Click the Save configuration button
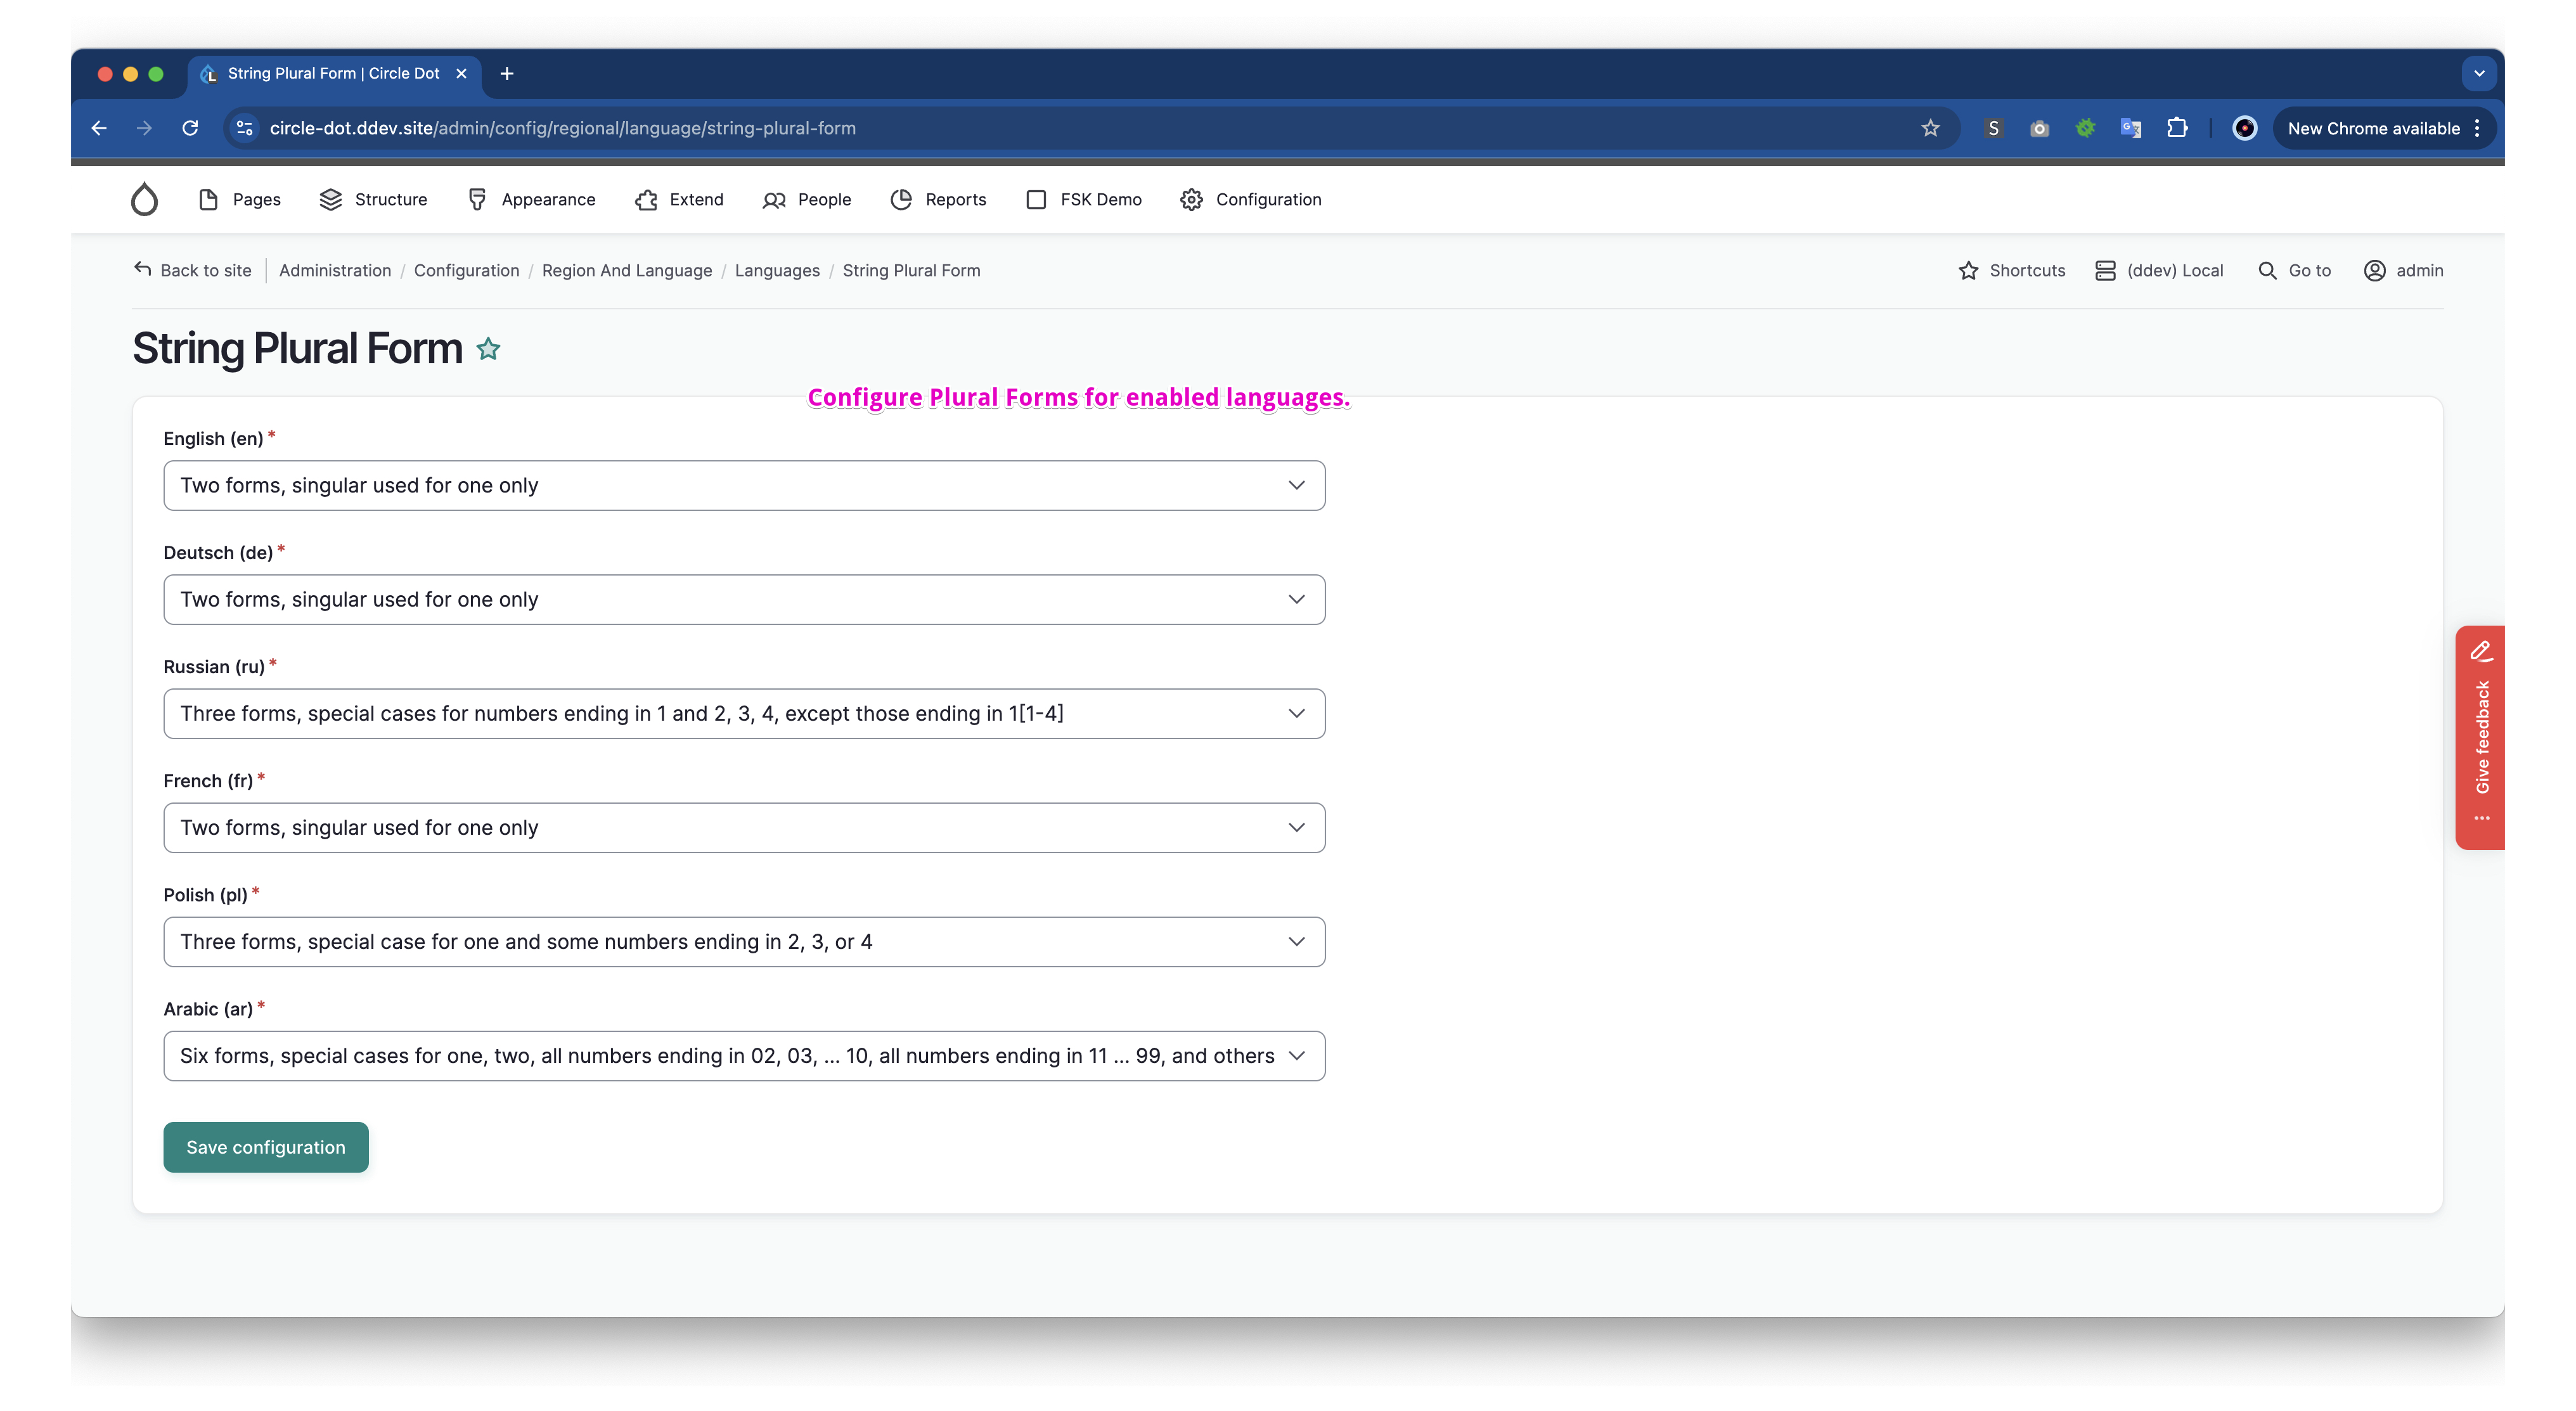2576x1411 pixels. tap(266, 1147)
